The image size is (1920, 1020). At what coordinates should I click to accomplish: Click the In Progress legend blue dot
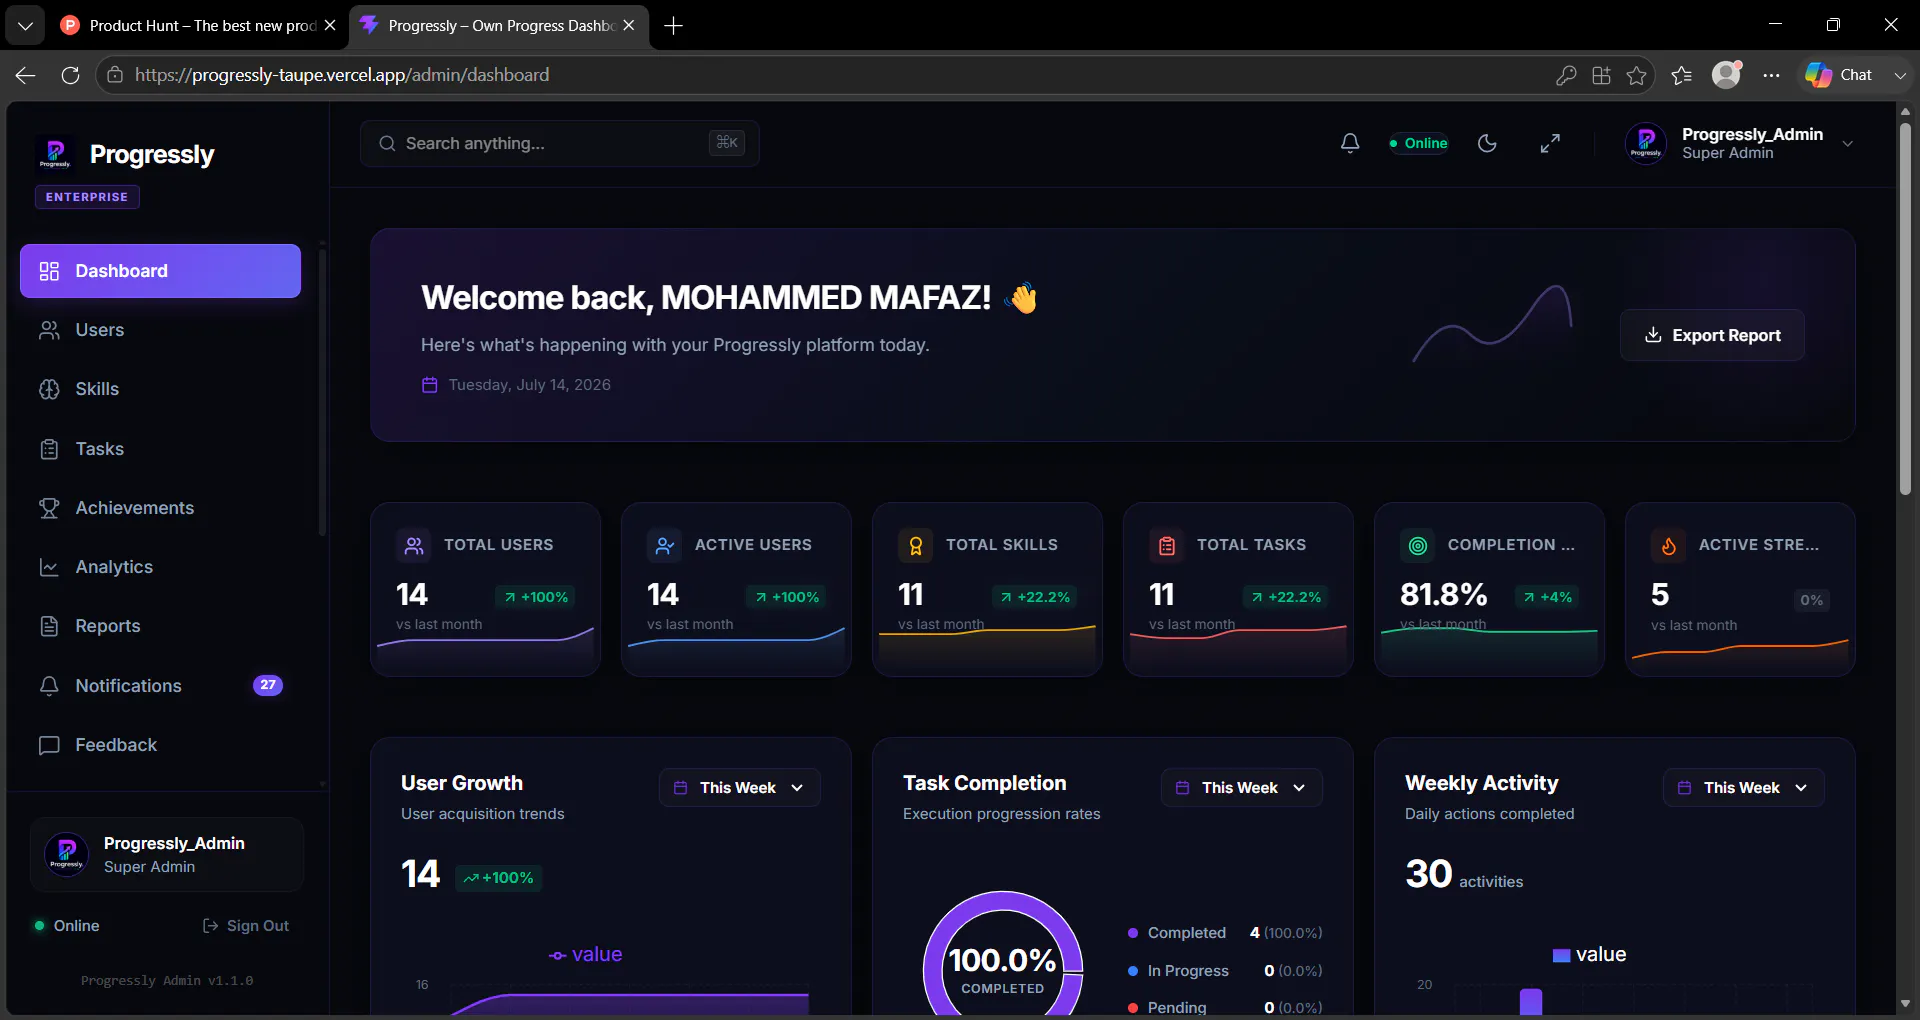[x=1133, y=971]
